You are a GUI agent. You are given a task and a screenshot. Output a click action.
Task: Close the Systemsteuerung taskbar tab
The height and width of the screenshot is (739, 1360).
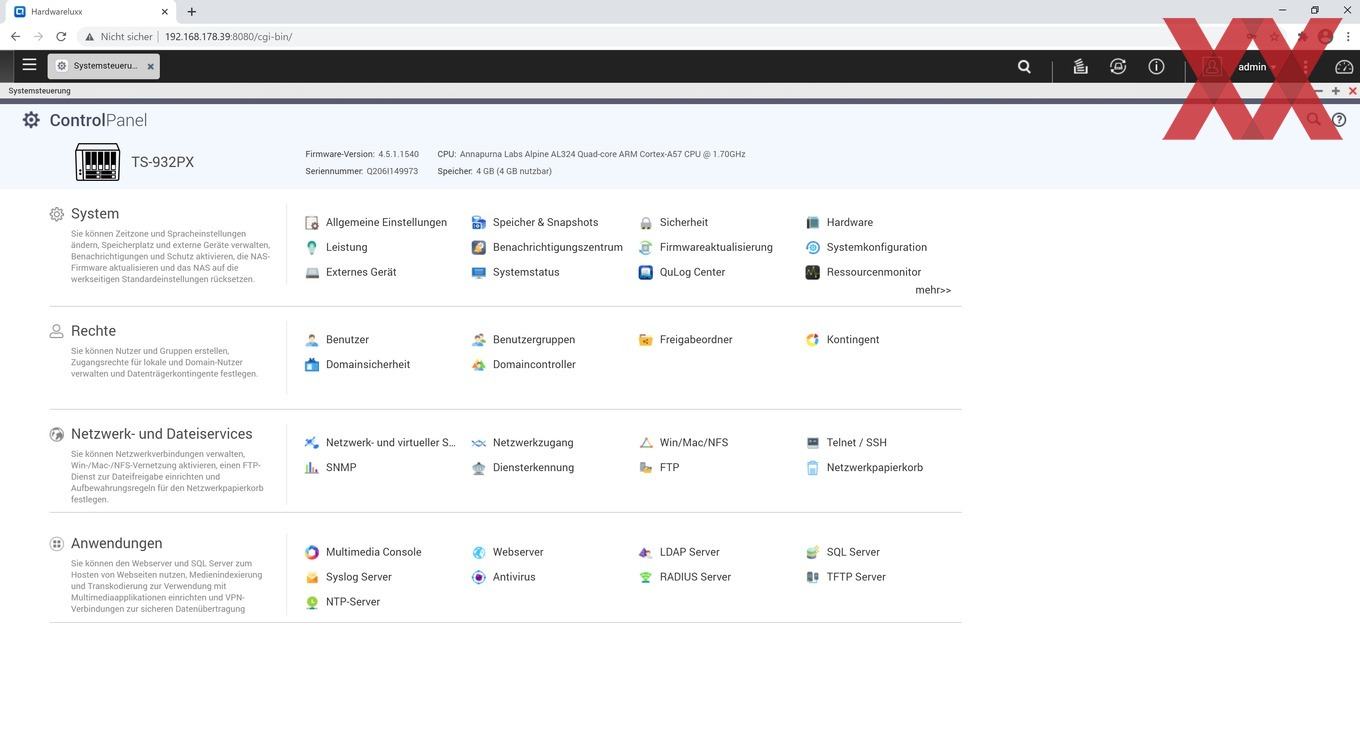point(151,67)
